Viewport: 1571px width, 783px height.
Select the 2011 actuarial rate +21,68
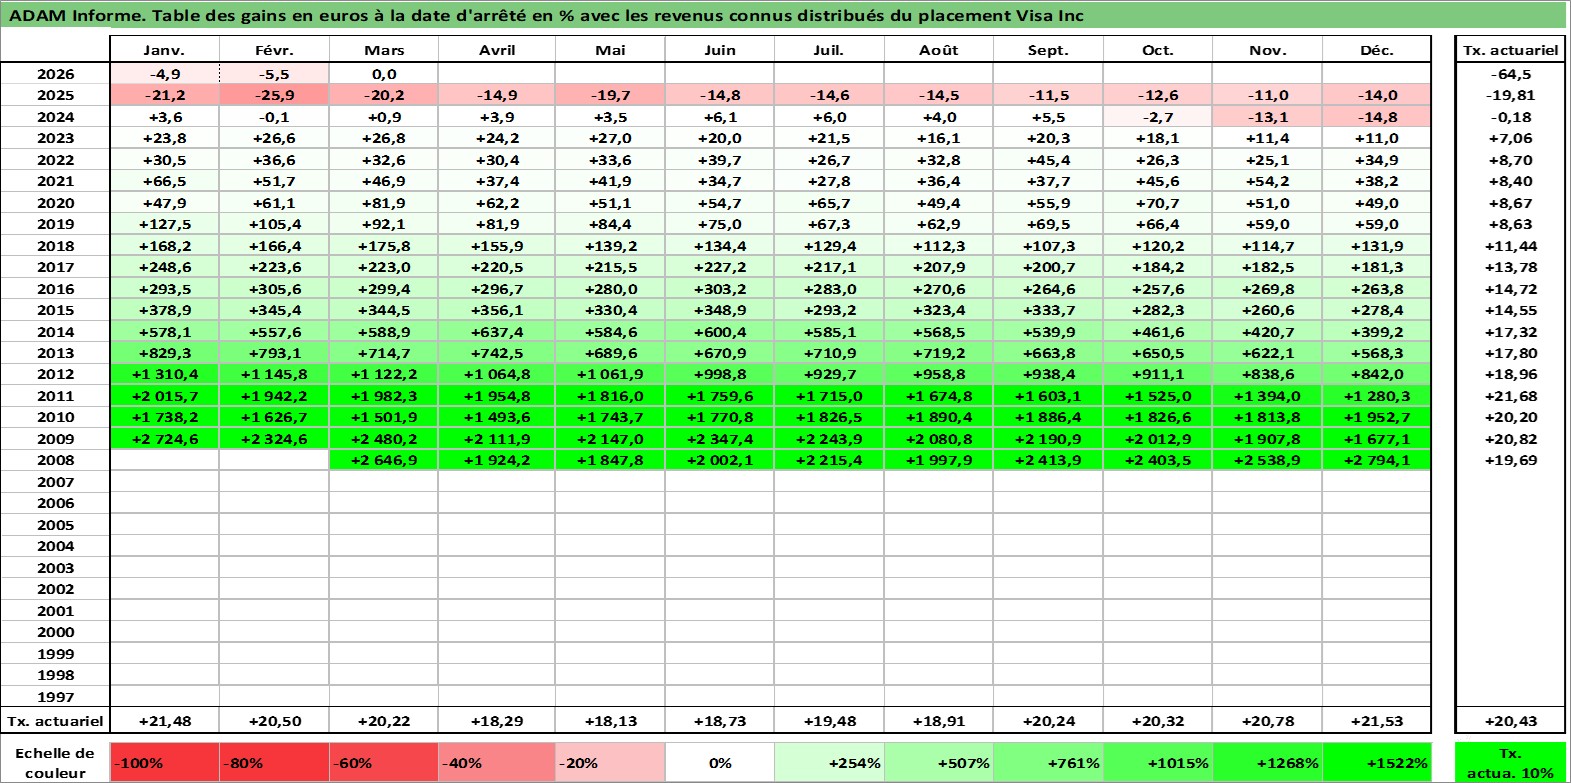(x=1510, y=396)
